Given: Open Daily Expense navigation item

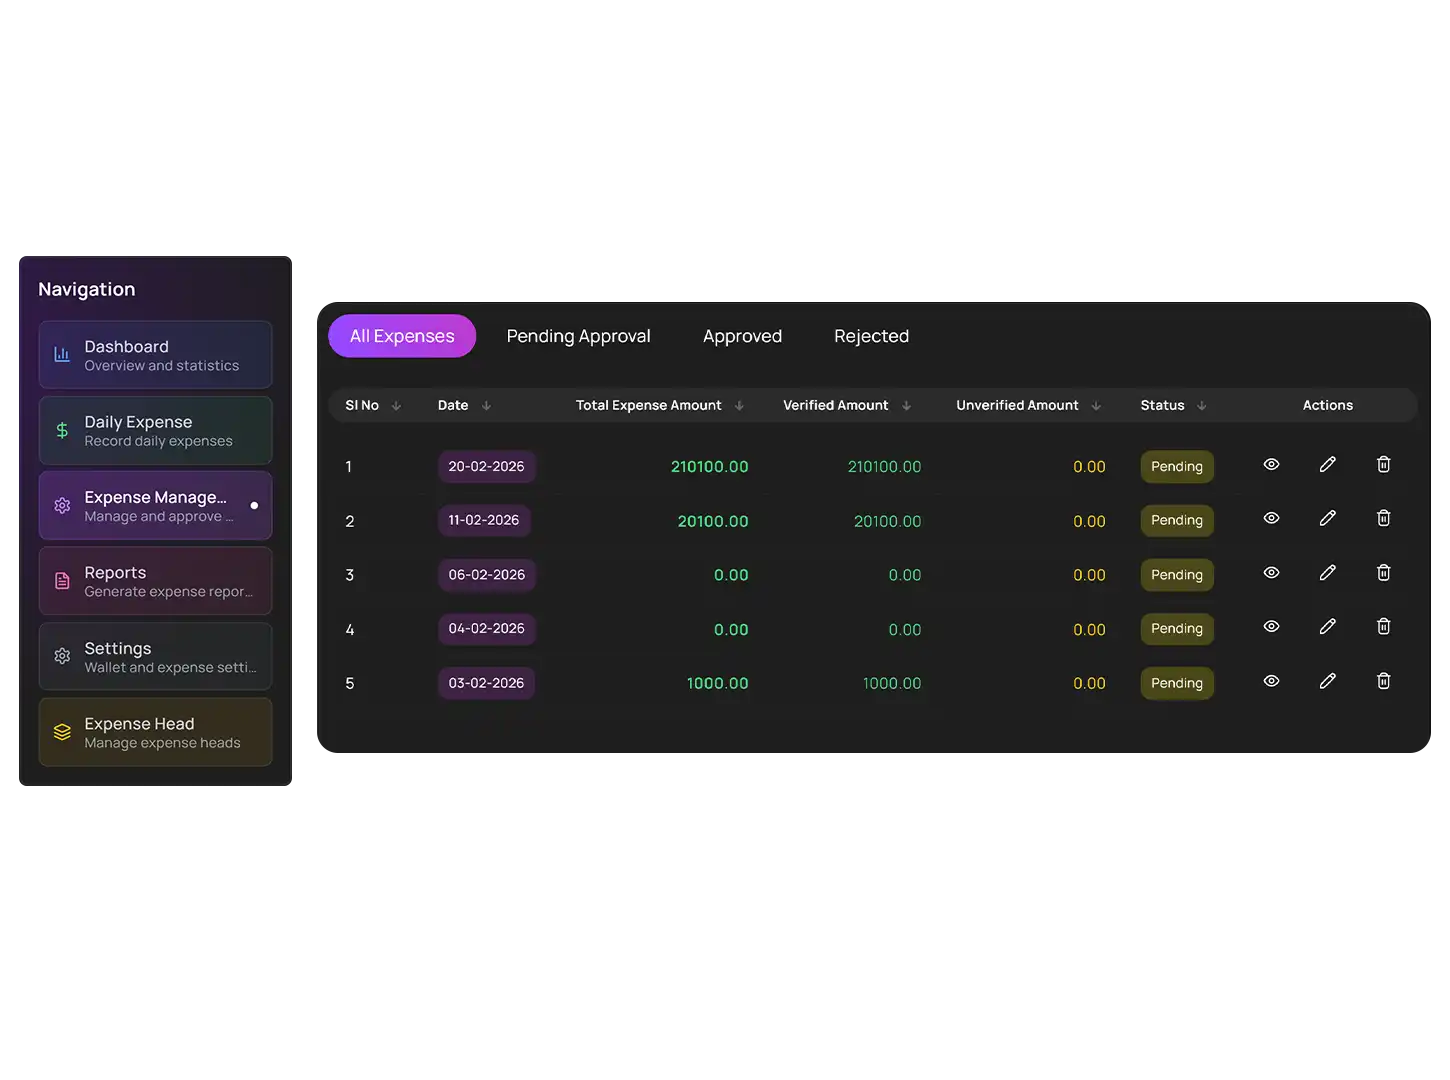Looking at the screenshot, I should 155,430.
